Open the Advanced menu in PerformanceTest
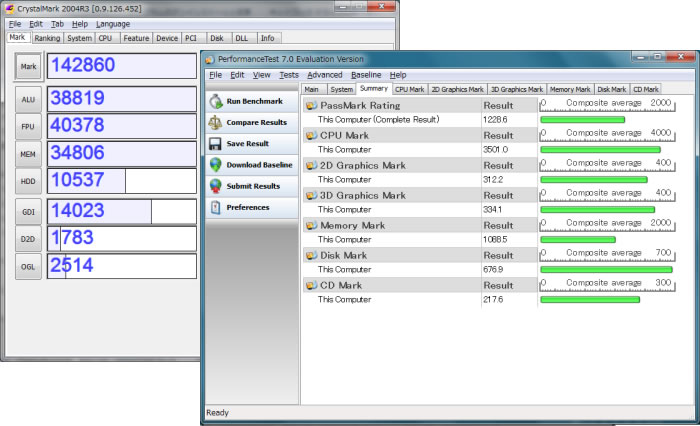This screenshot has width=700, height=426. [325, 75]
